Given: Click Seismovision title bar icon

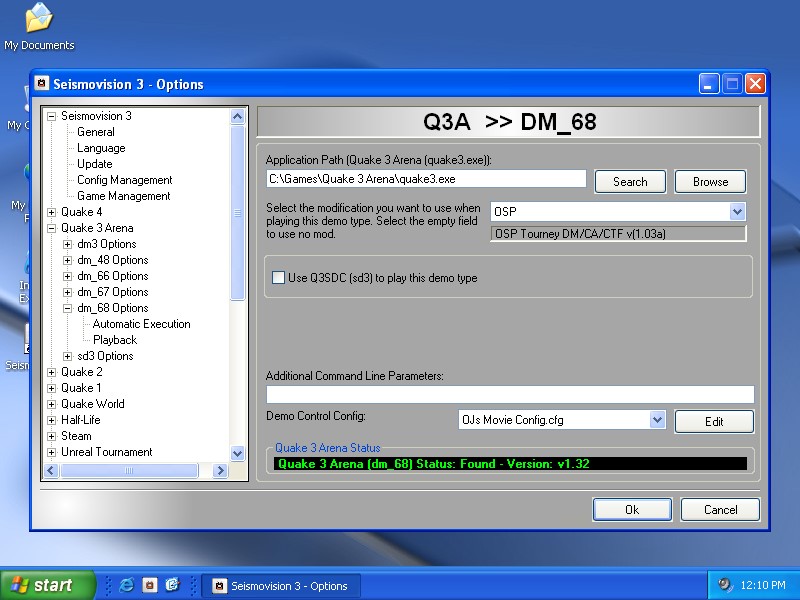Looking at the screenshot, I should point(43,84).
